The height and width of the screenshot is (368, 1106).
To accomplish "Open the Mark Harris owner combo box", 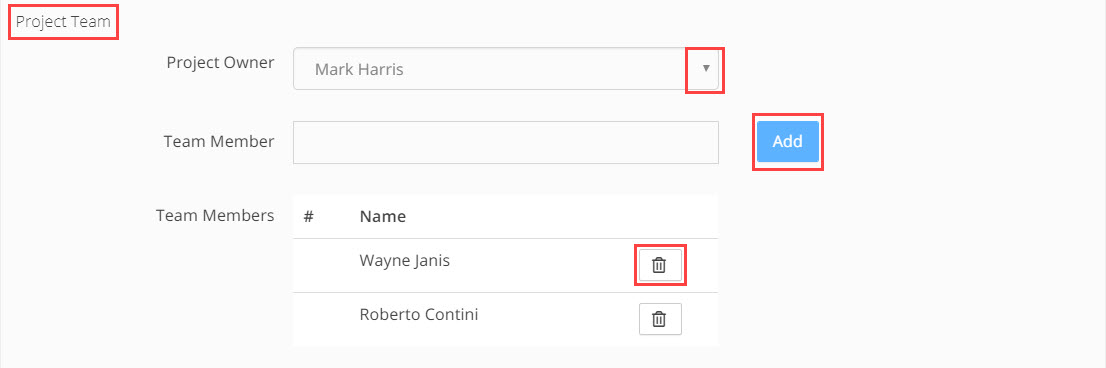I will tap(506, 69).
